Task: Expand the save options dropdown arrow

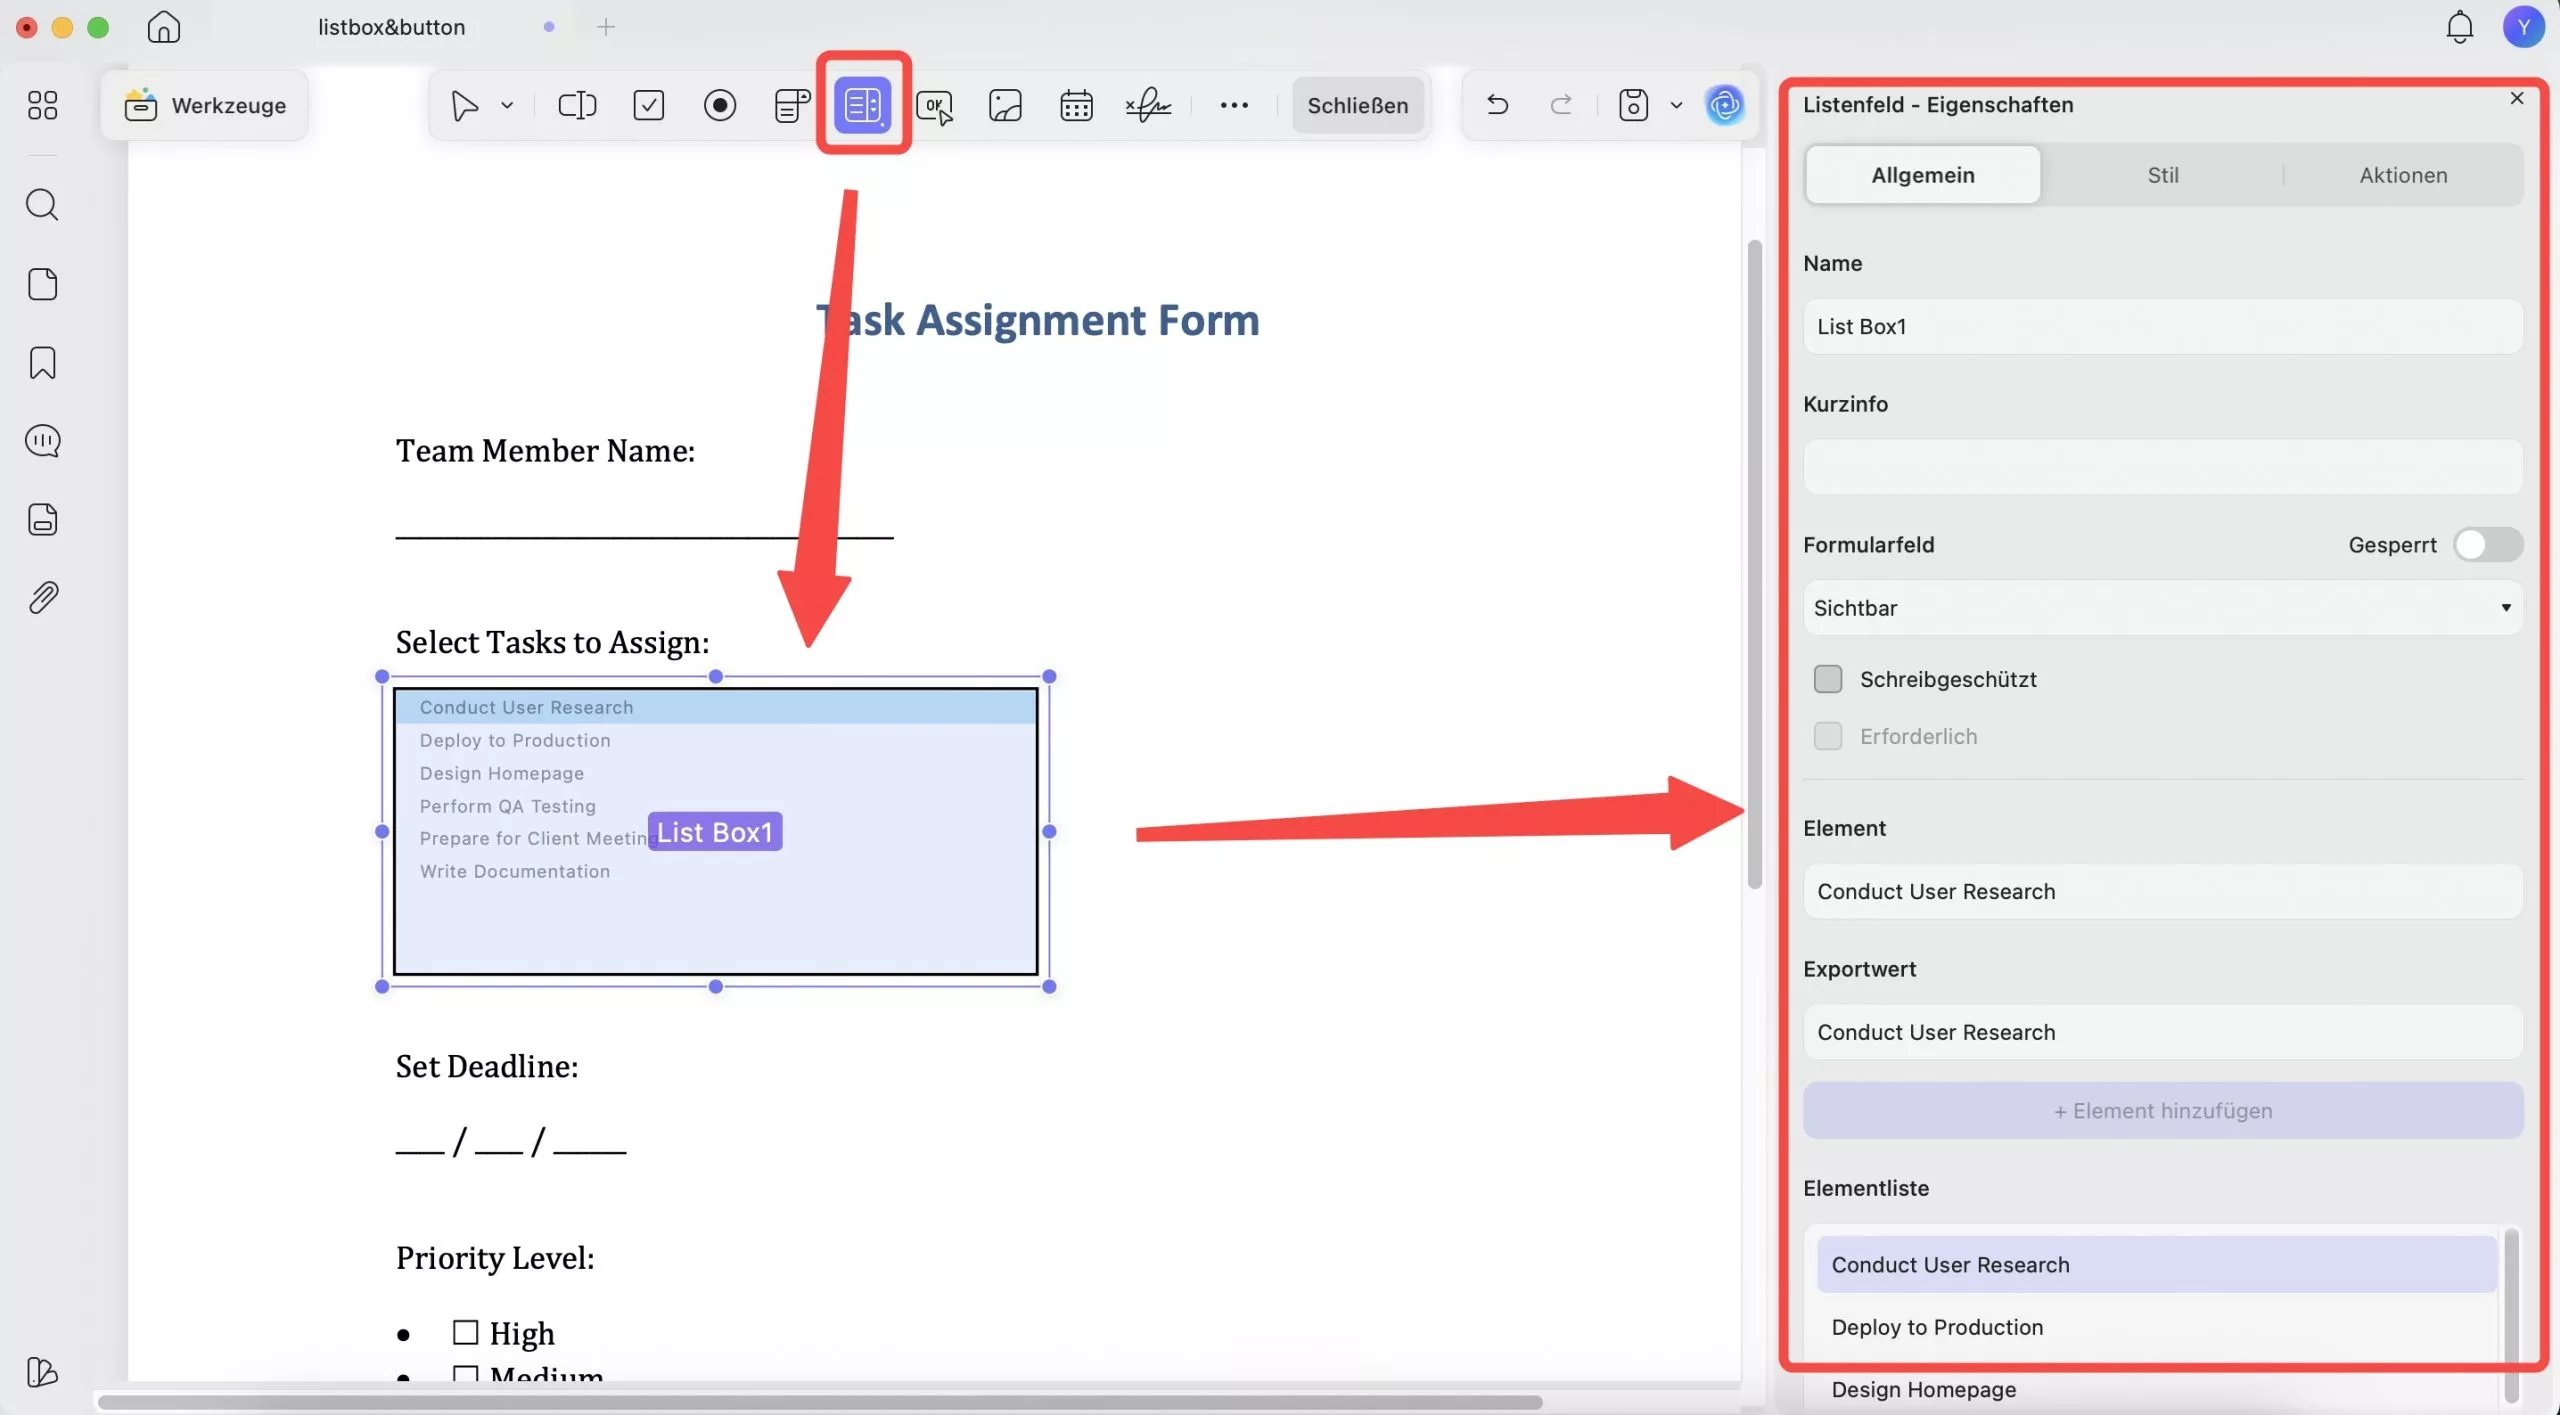Action: click(x=1677, y=105)
